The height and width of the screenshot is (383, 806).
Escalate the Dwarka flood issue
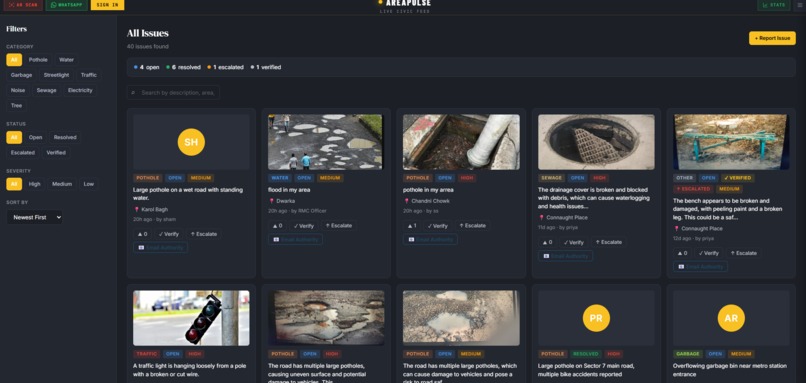point(339,226)
